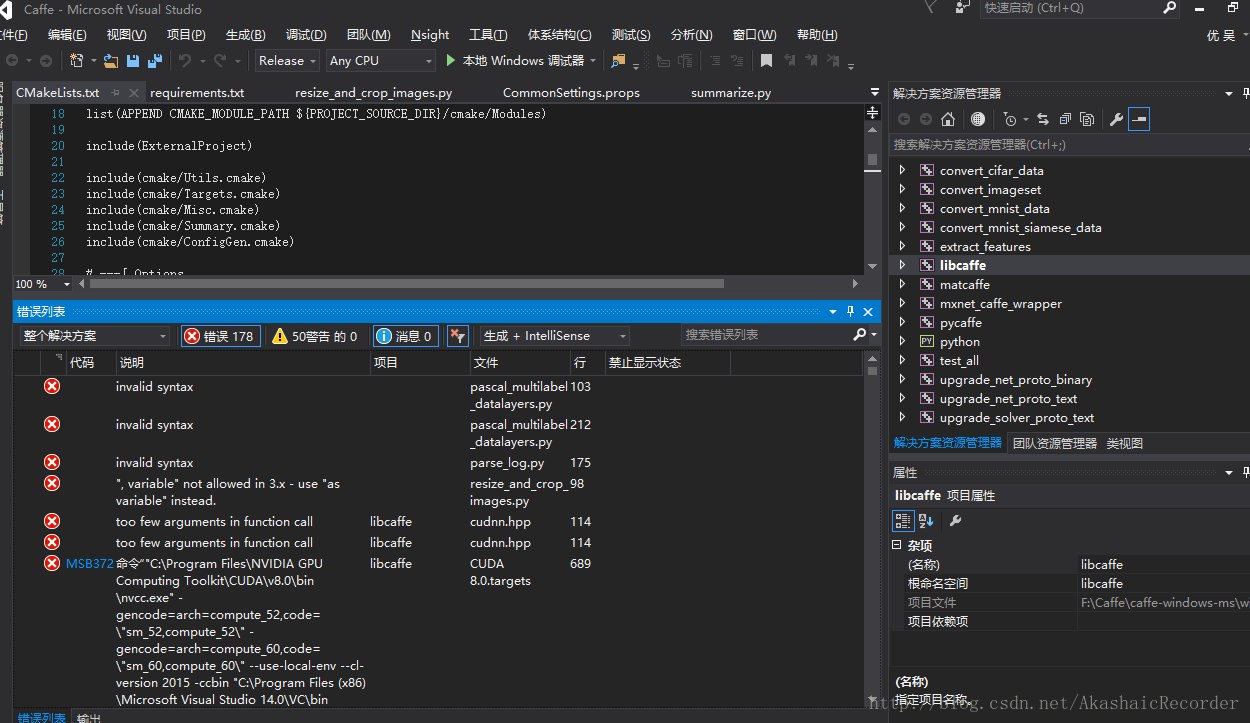Click the Save All icon
1250x723 pixels.
coord(154,61)
